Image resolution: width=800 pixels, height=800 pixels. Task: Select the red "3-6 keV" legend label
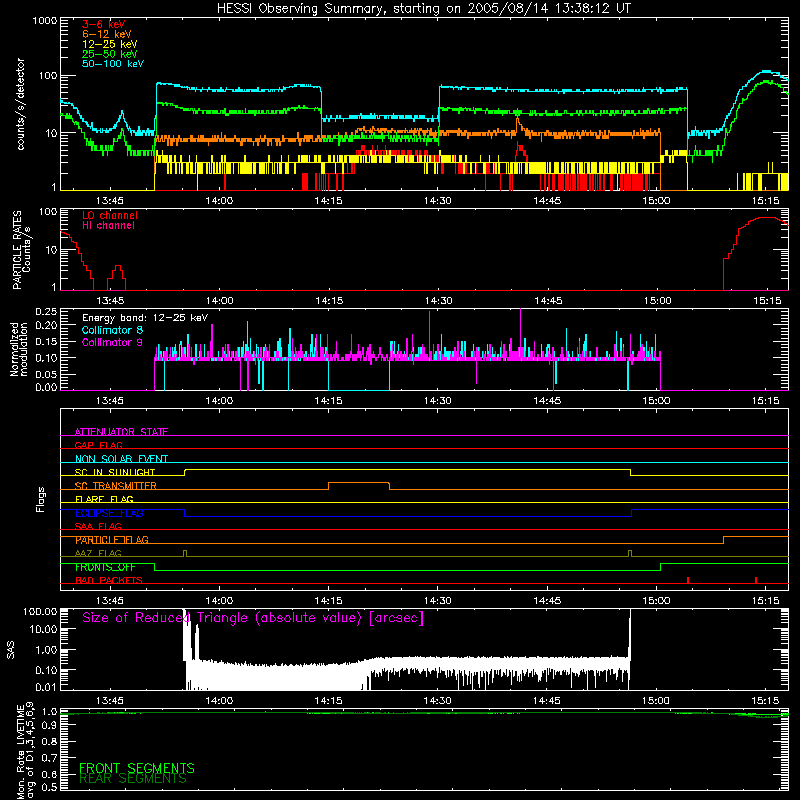click(x=104, y=24)
